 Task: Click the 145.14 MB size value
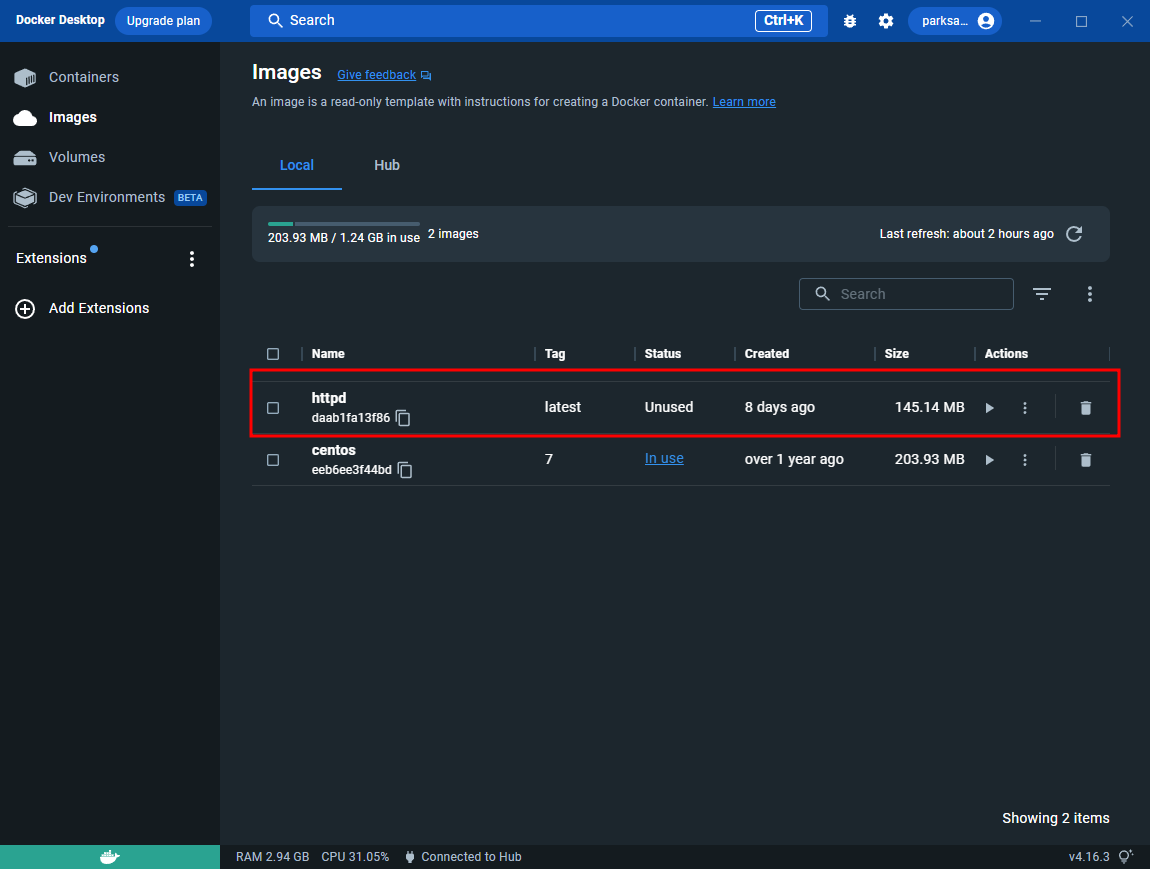click(929, 408)
